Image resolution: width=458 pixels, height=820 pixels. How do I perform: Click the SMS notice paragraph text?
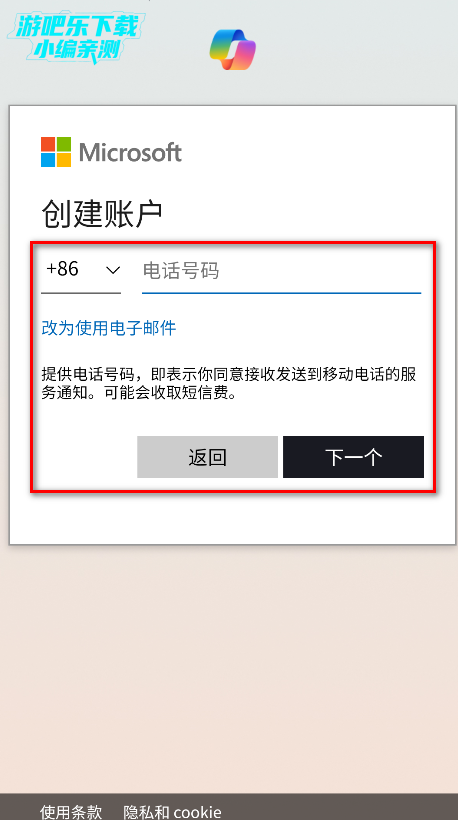click(229, 384)
